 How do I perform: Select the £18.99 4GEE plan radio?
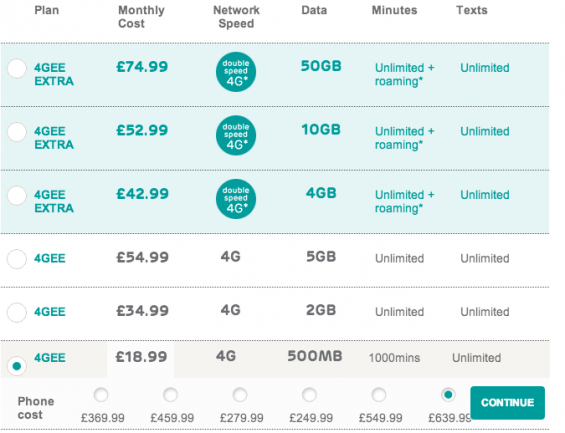[17, 366]
